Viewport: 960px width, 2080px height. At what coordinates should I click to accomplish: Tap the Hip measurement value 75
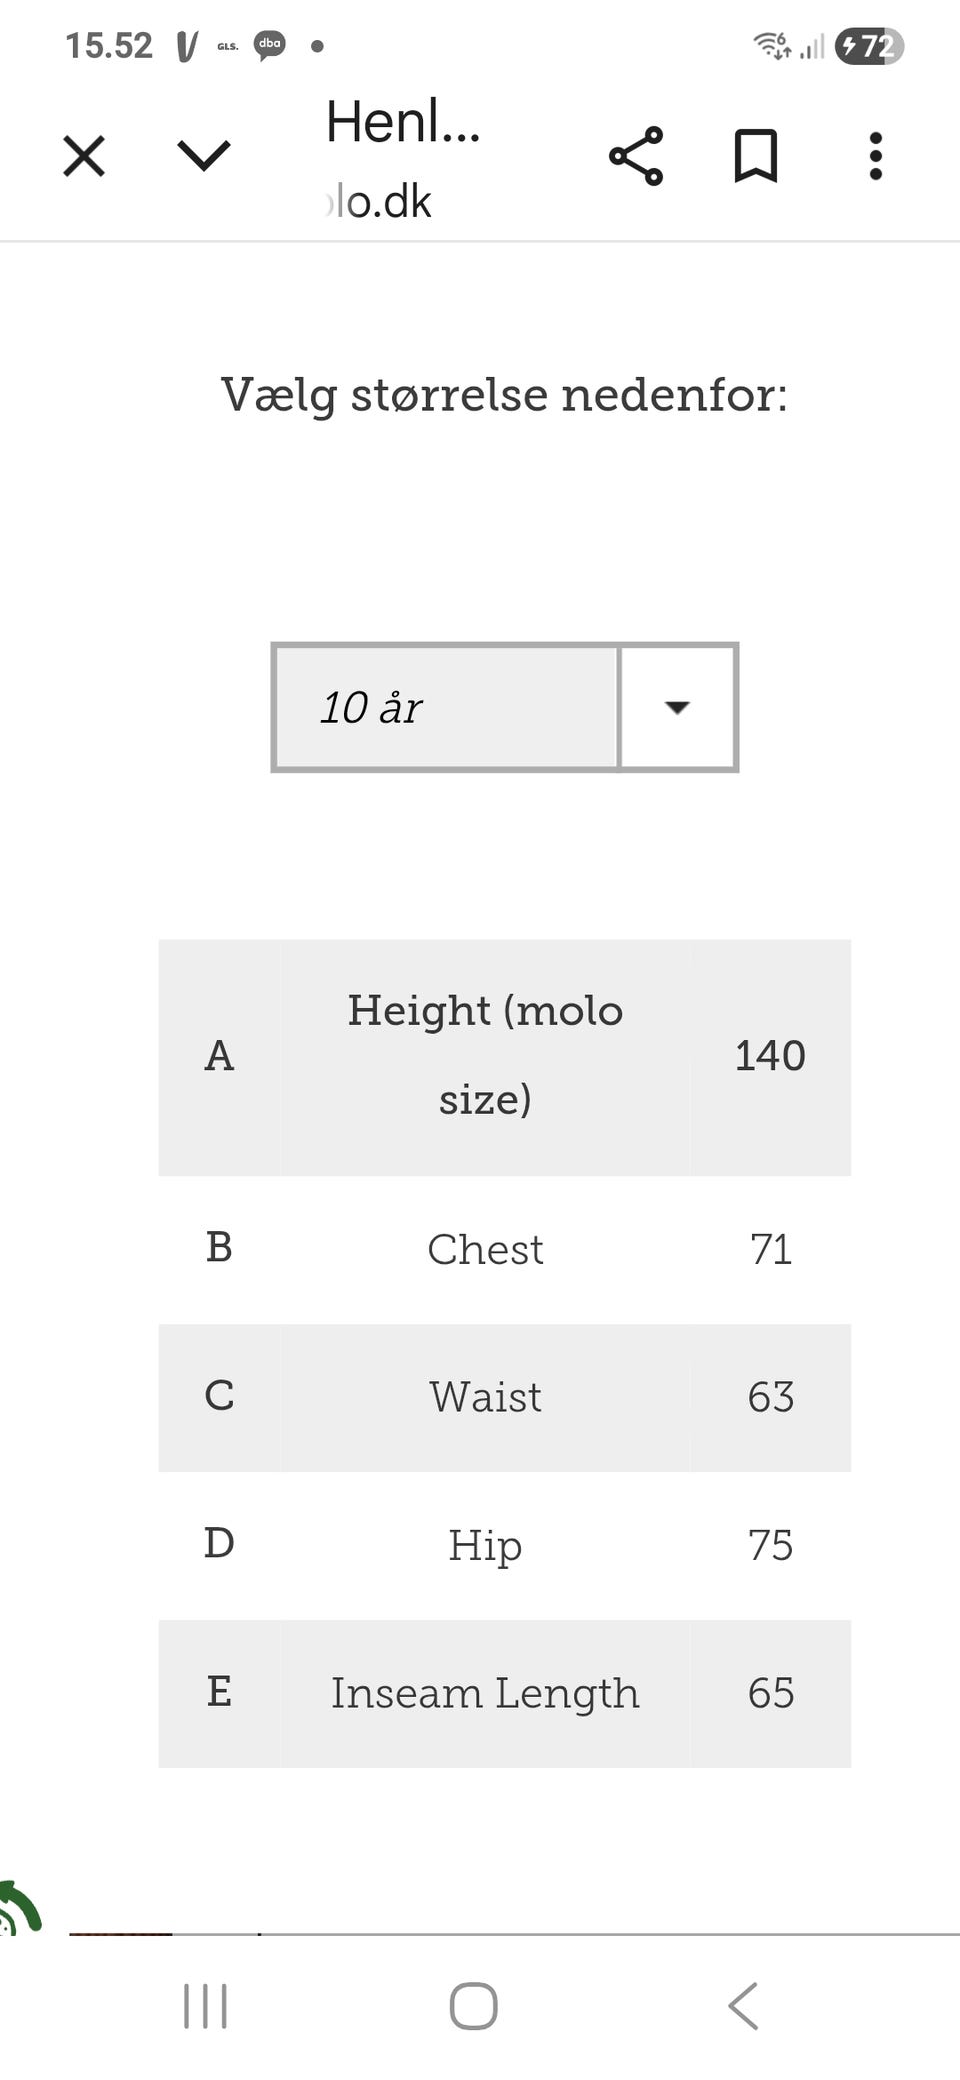coord(770,1545)
